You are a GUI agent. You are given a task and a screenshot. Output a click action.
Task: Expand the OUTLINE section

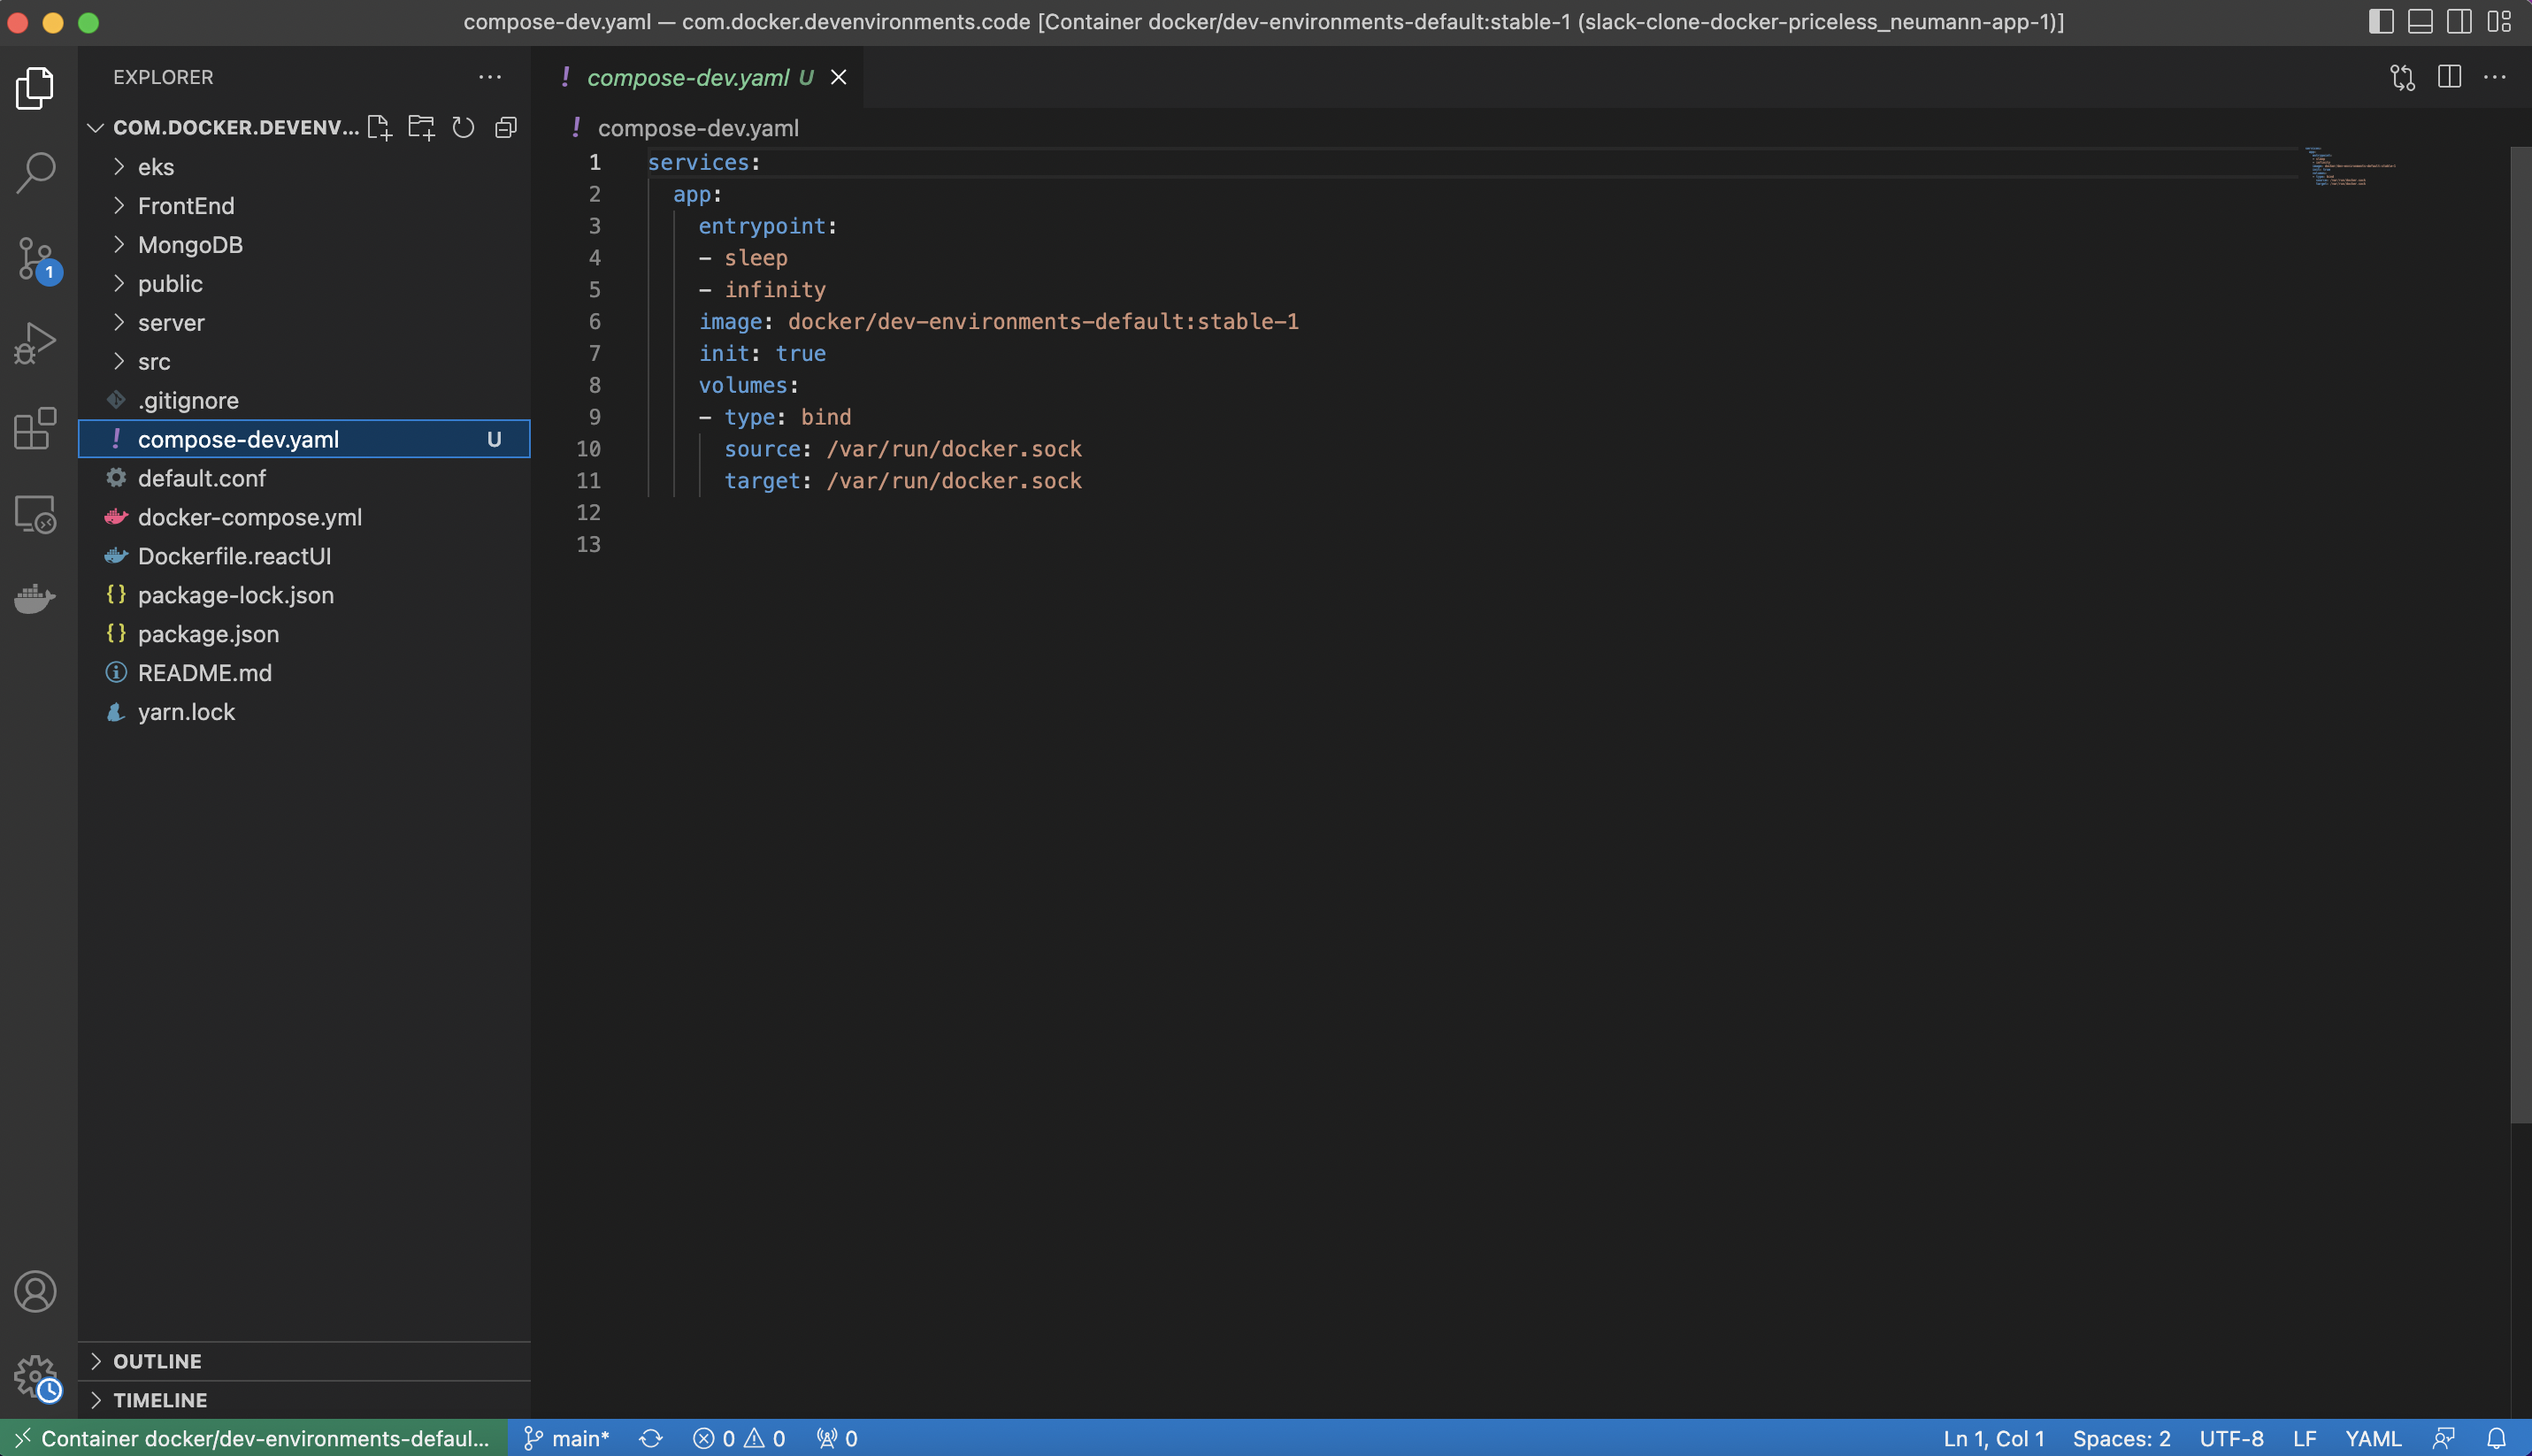point(304,1361)
